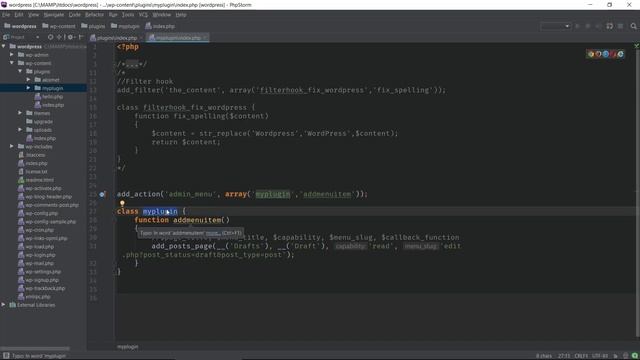Open the Window menu
This screenshot has width=640, height=360.
[x=162, y=15]
